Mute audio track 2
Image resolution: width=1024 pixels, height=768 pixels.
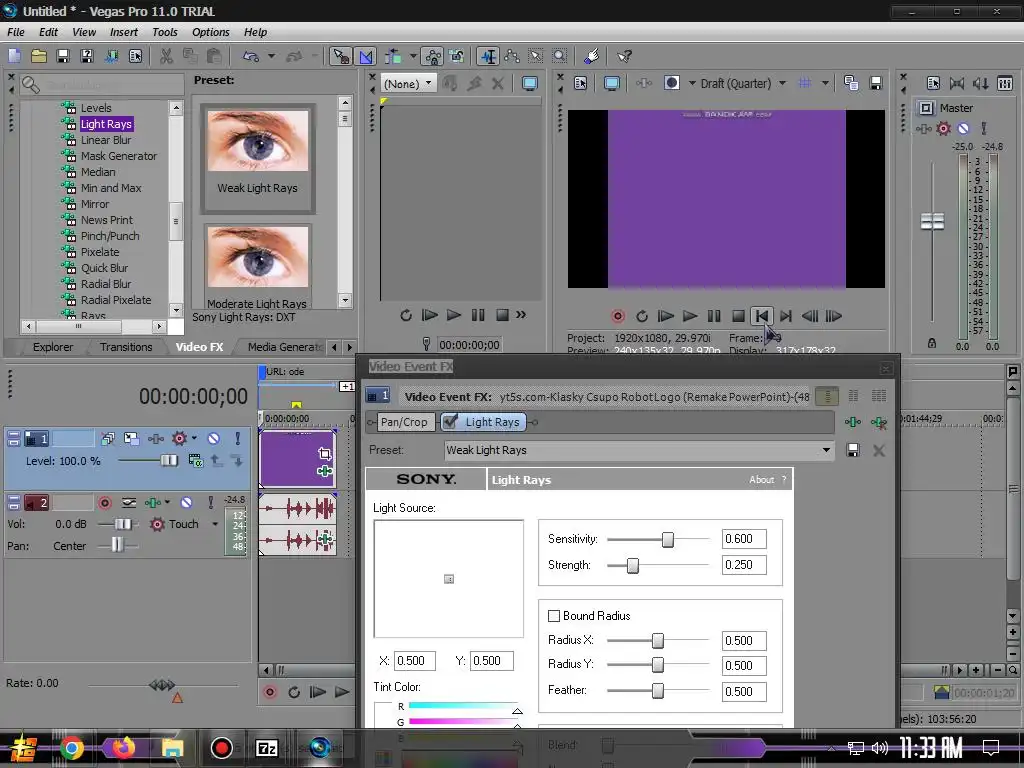(187, 502)
